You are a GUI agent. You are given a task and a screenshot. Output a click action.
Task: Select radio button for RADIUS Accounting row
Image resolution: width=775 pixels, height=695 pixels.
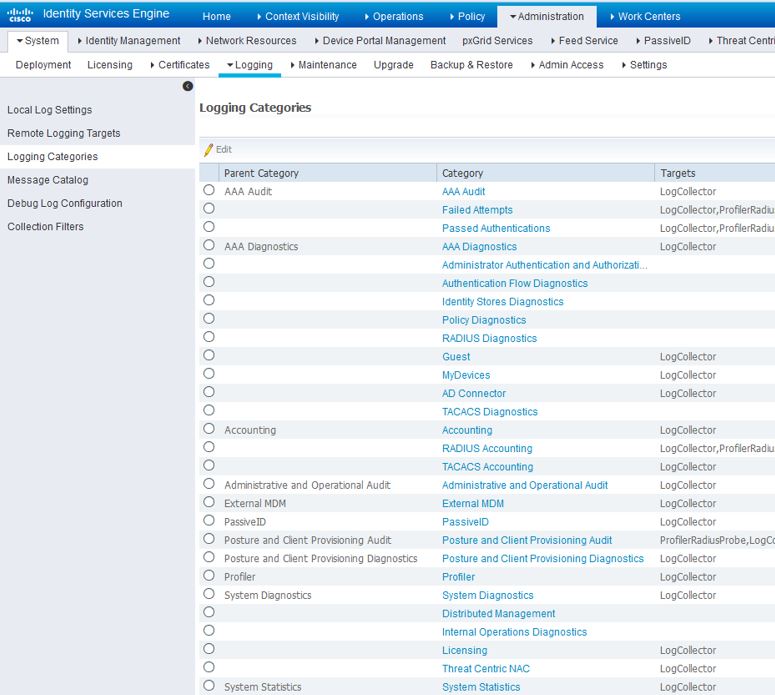209,447
